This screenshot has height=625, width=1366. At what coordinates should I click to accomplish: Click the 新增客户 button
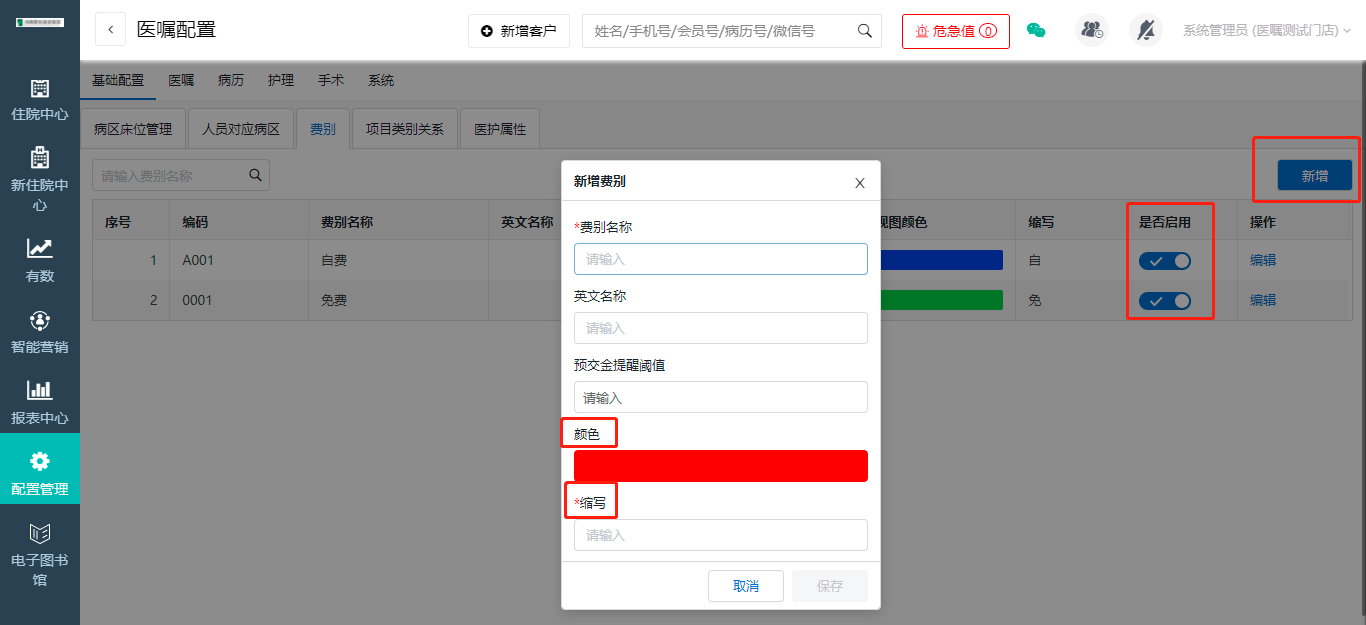pyautogui.click(x=518, y=31)
